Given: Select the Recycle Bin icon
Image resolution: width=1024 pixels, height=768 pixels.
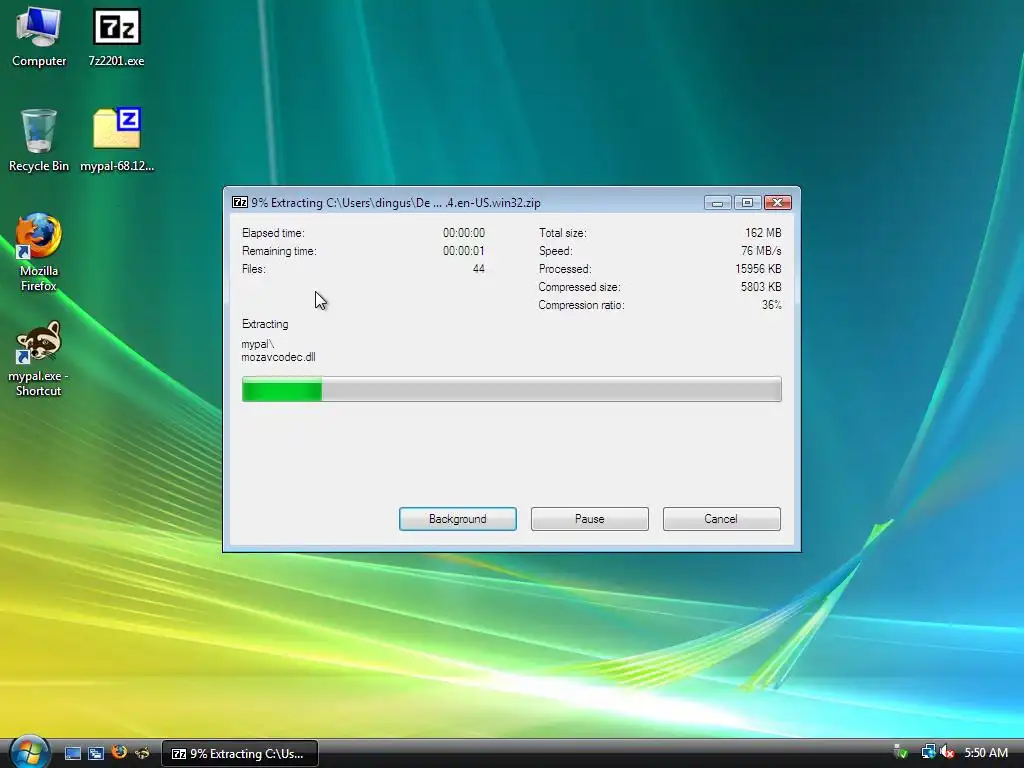Looking at the screenshot, I should pyautogui.click(x=39, y=140).
